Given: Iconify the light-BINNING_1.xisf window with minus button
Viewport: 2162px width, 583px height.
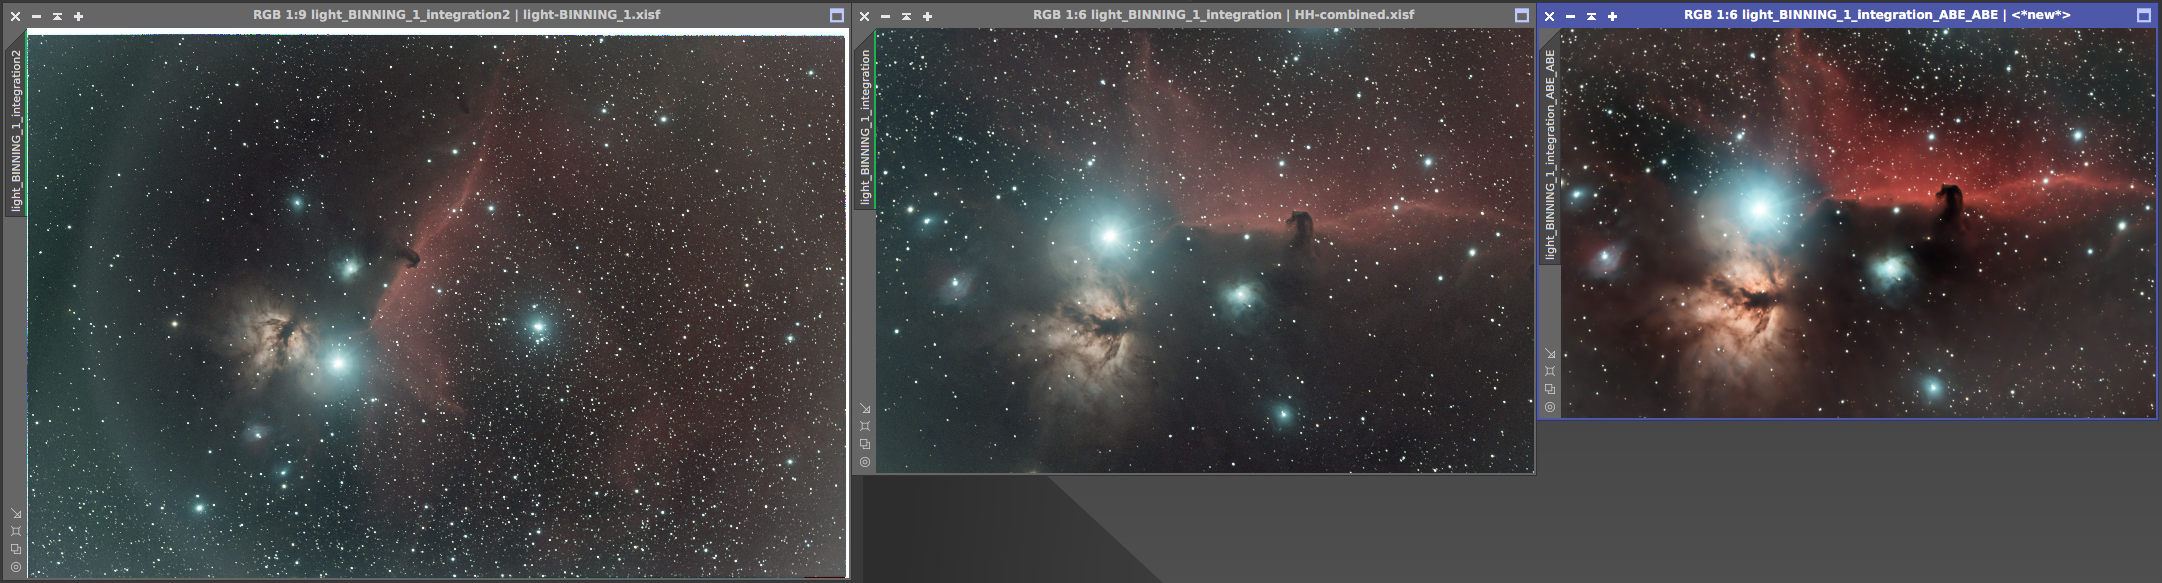Looking at the screenshot, I should click(x=36, y=16).
